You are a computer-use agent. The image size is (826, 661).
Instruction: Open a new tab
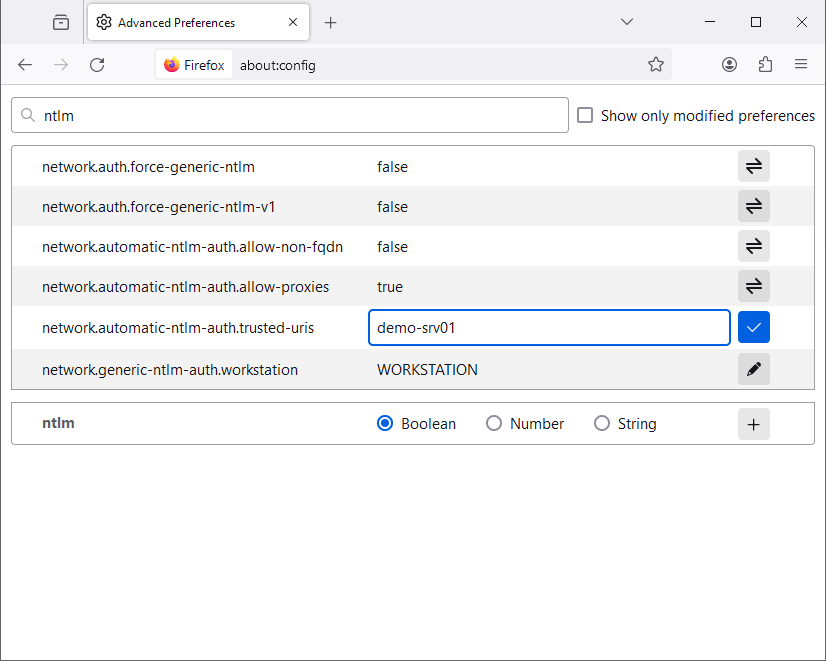[331, 22]
